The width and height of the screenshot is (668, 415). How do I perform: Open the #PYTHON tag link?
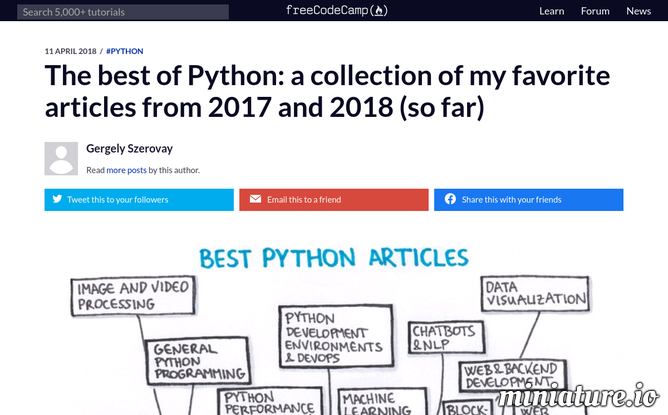pos(124,51)
